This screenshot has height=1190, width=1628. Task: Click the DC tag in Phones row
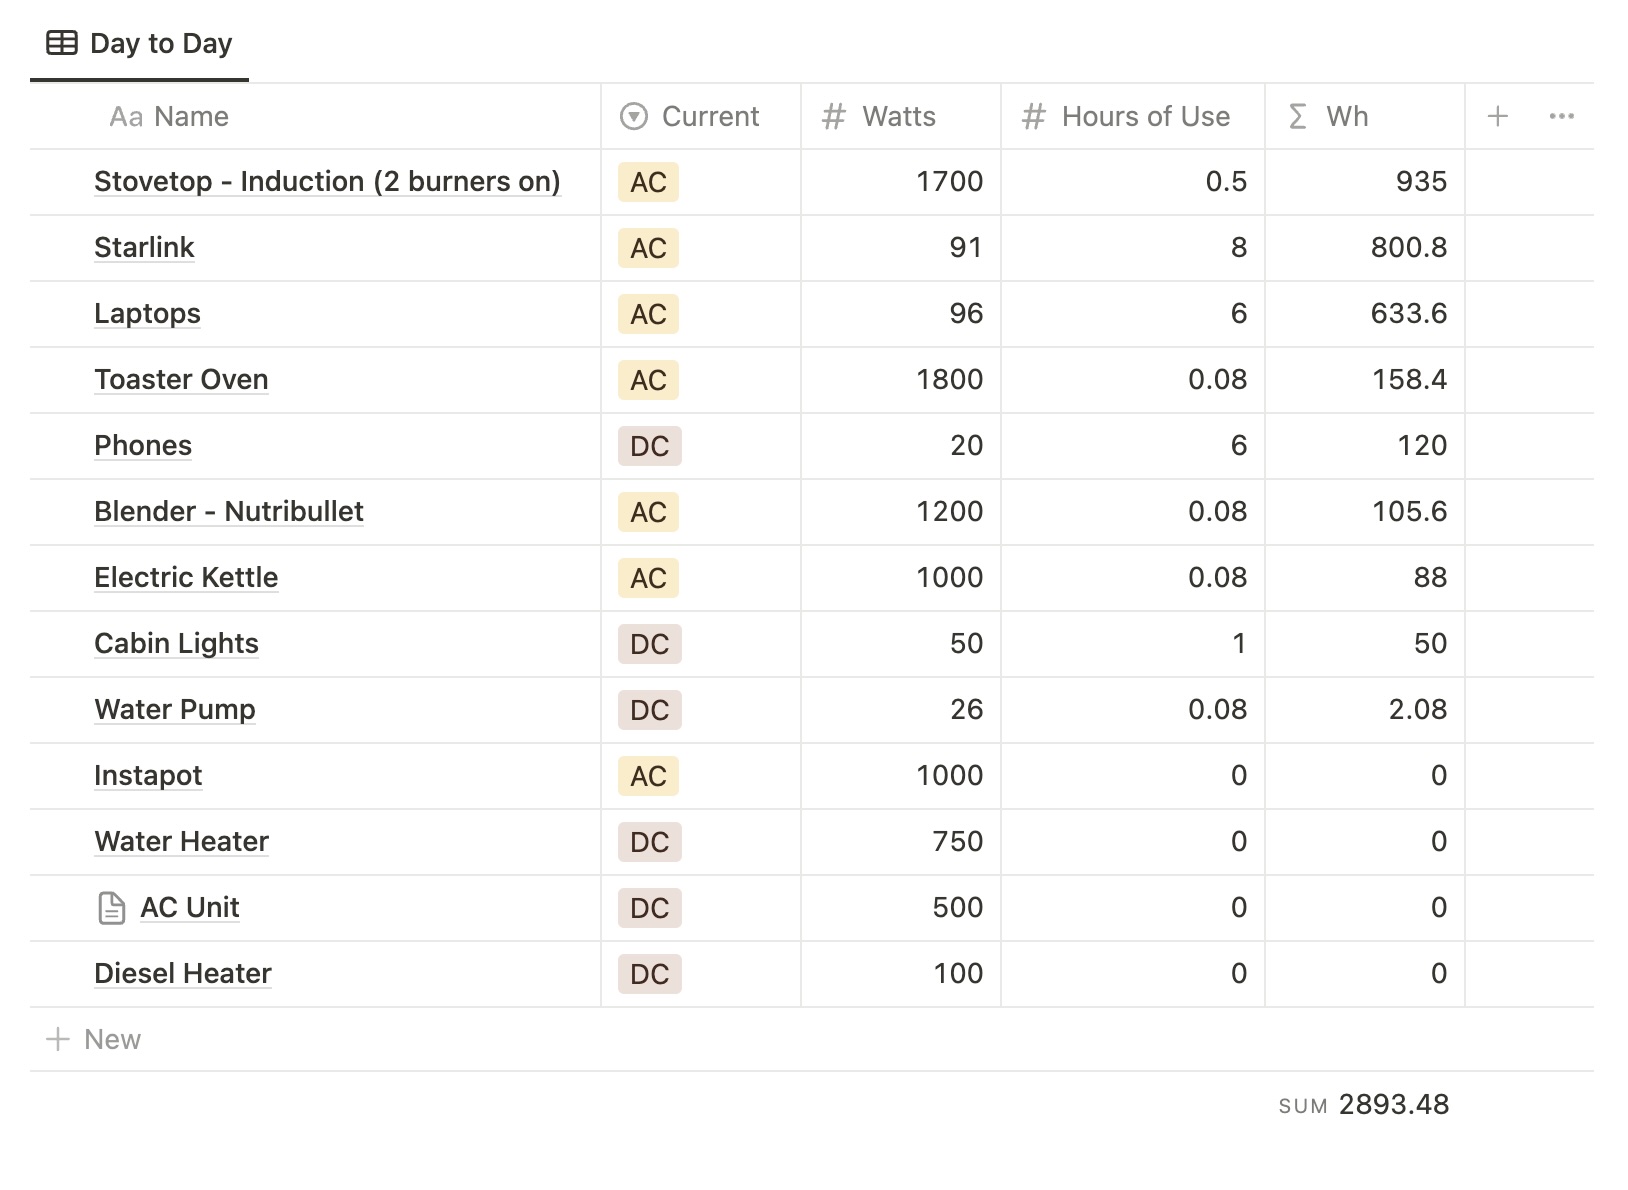click(649, 446)
